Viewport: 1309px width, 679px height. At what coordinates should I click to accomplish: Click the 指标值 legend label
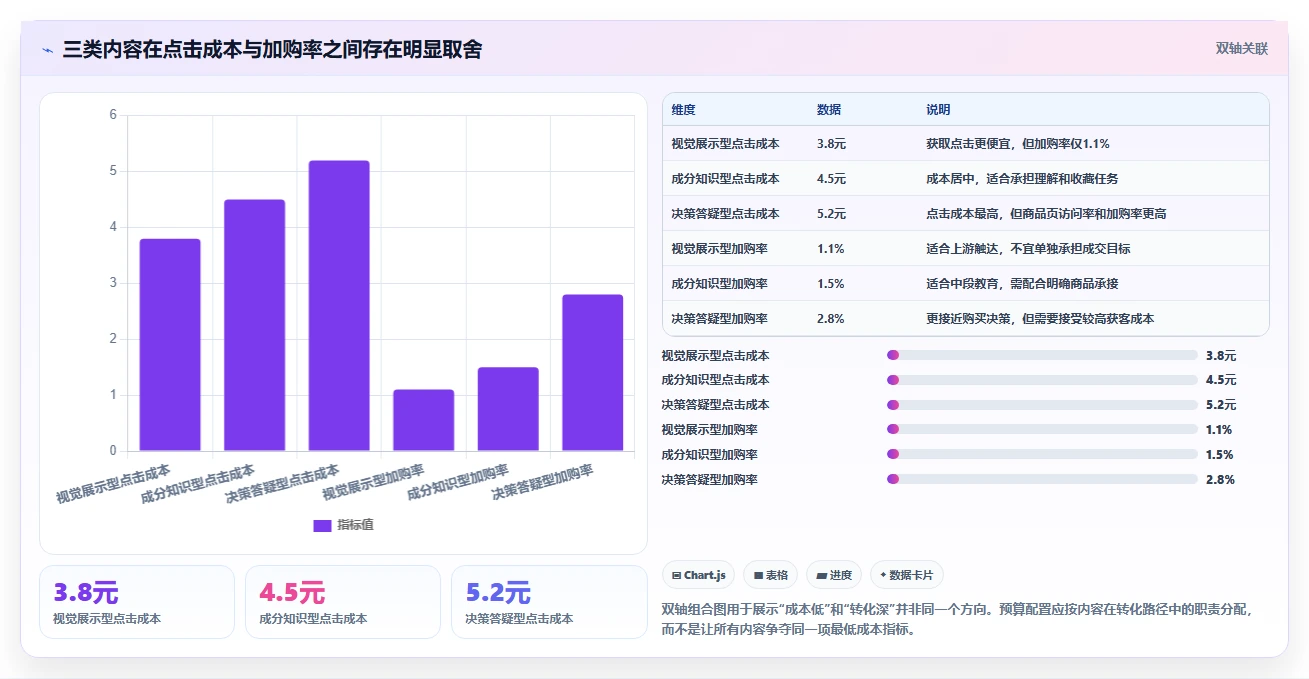point(355,525)
